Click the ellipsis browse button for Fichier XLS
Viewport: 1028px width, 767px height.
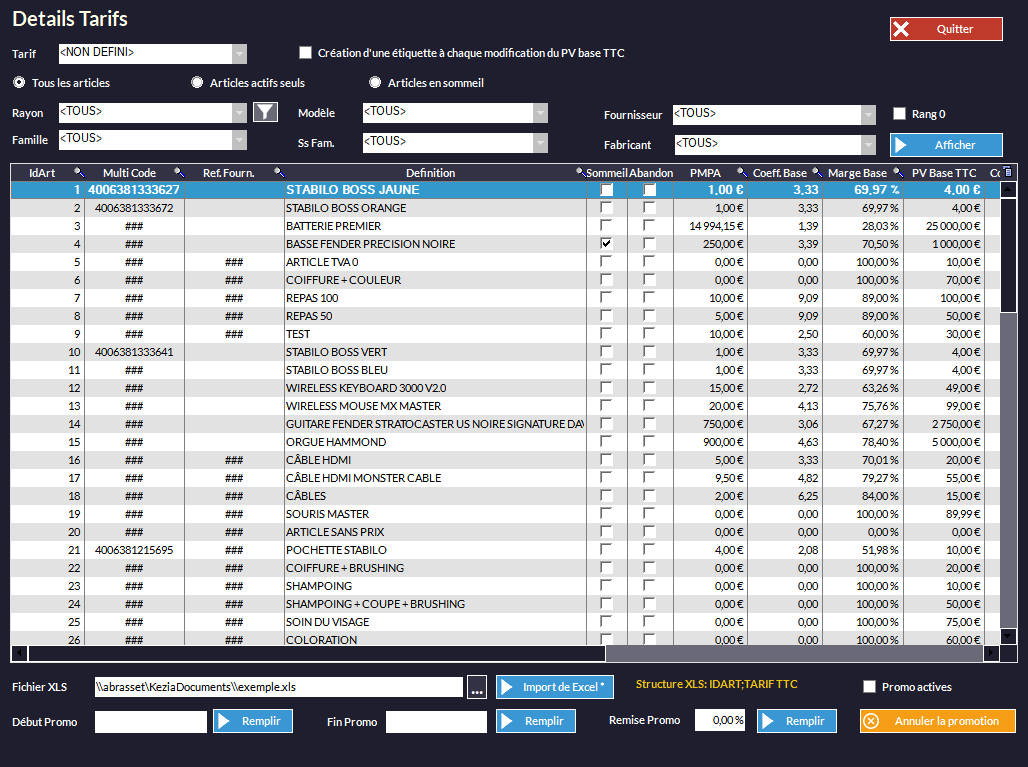tap(477, 687)
